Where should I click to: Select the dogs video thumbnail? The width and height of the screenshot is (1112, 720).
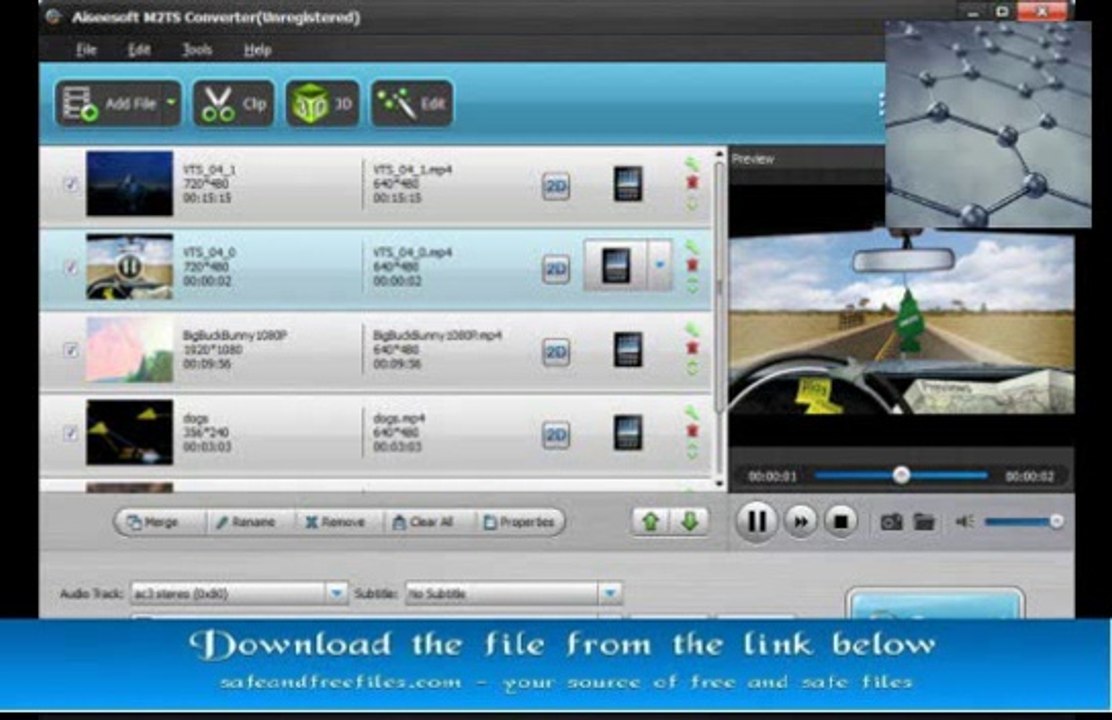click(x=129, y=432)
